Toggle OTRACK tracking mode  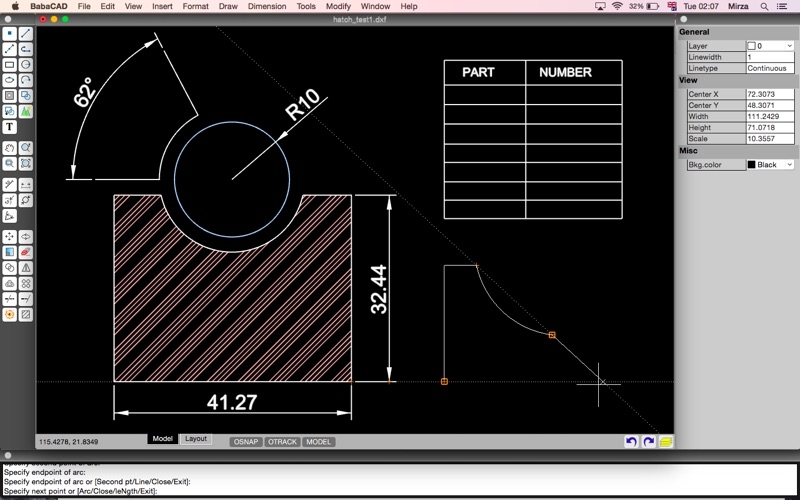click(x=283, y=441)
